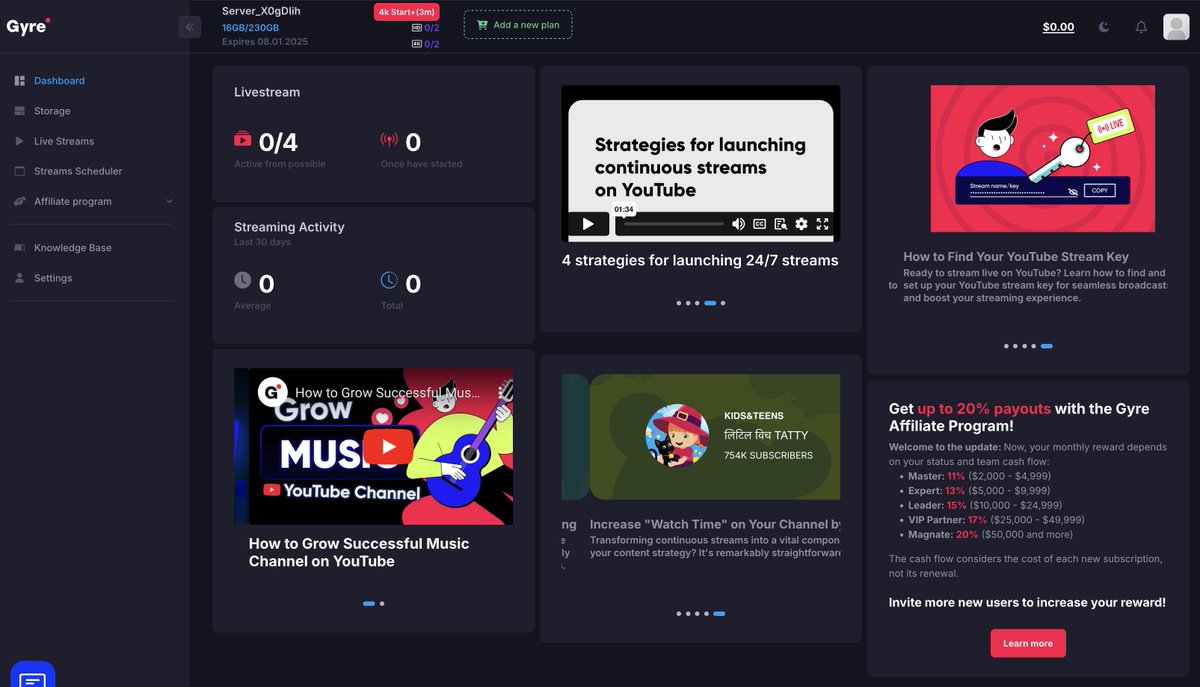The width and height of the screenshot is (1200, 687).
Task: Click the Gyre logo
Action: (x=28, y=26)
